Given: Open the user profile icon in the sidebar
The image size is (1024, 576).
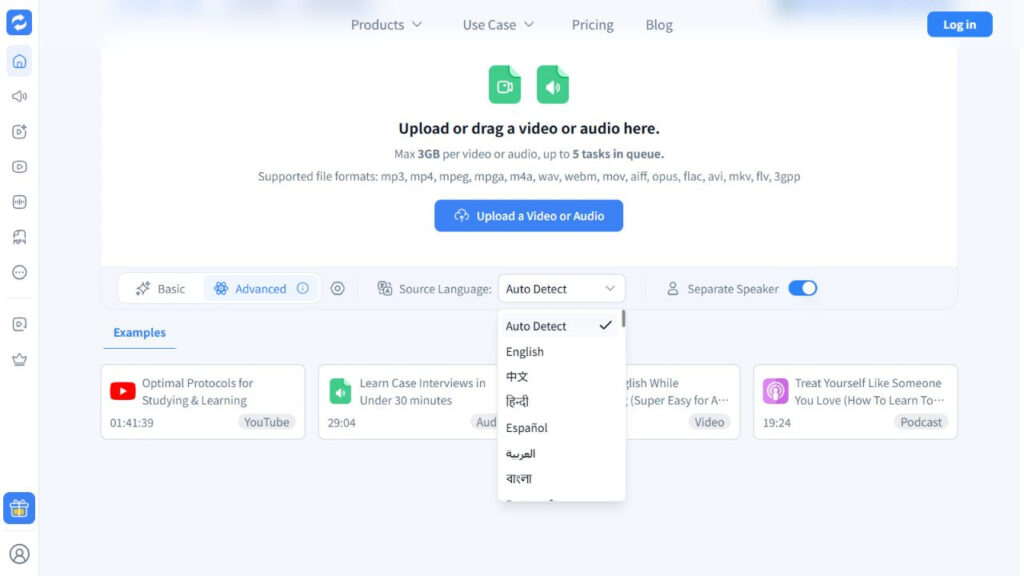Looking at the screenshot, I should [20, 554].
